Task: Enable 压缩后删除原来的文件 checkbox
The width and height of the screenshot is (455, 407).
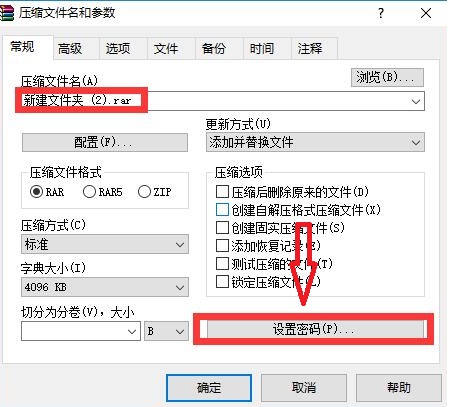Action: tap(222, 192)
